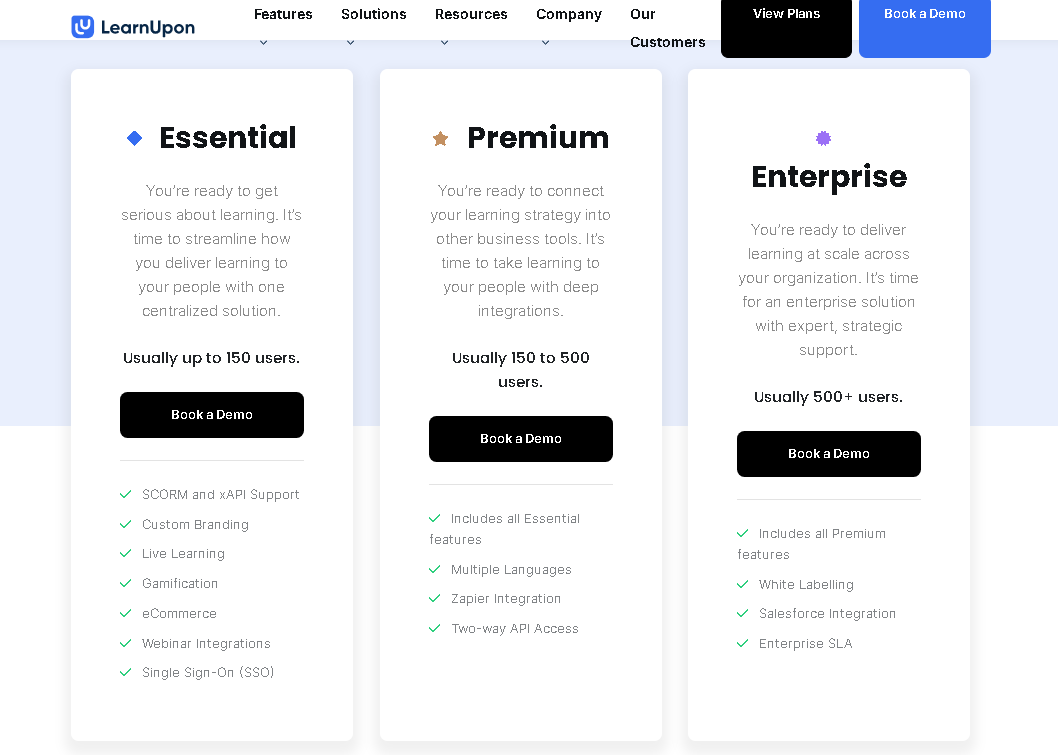Click the checkmark beside Multiple Languages

click(435, 569)
